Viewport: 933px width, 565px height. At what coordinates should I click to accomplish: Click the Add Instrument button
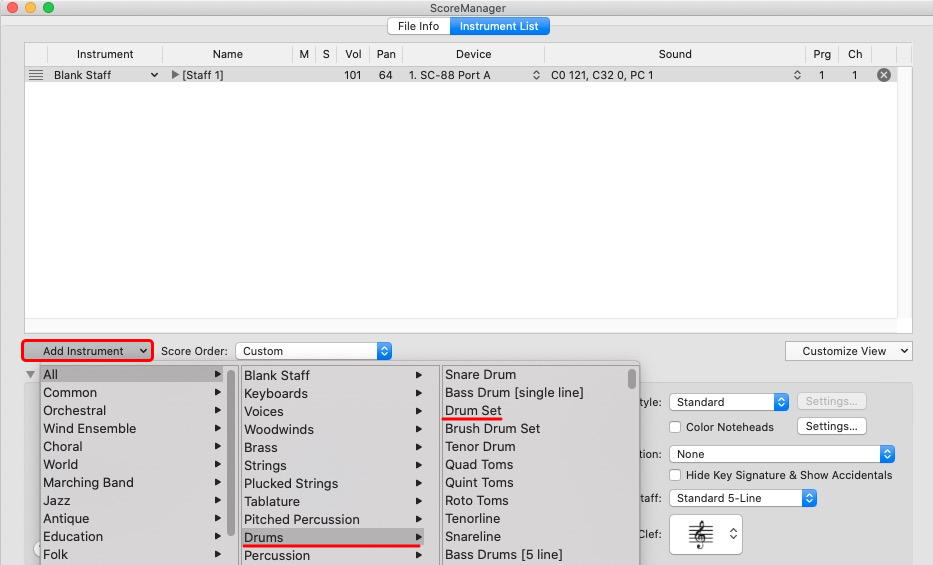pyautogui.click(x=87, y=351)
